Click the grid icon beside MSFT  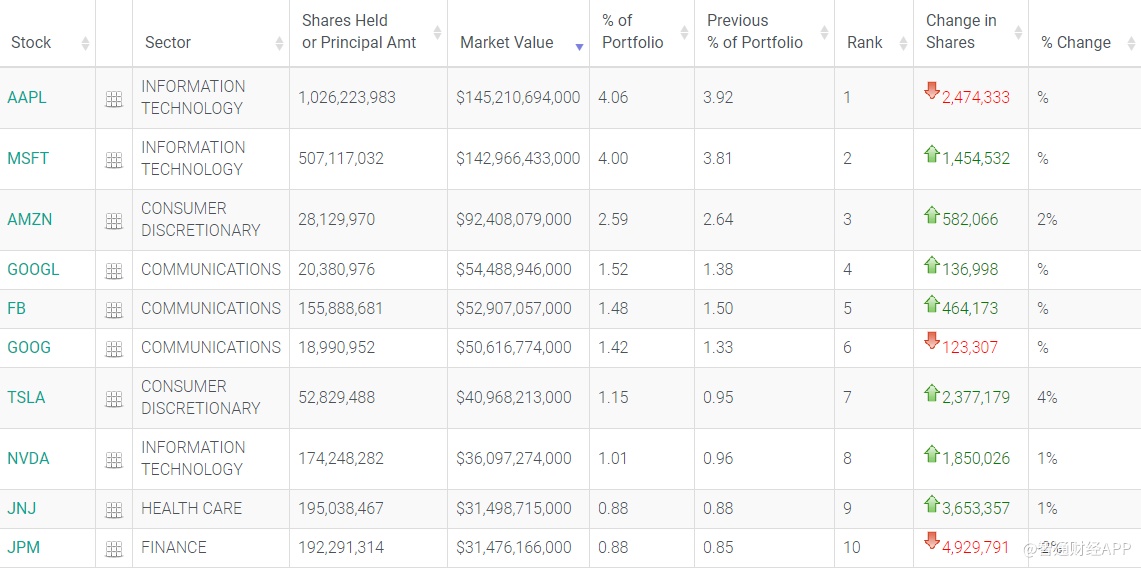coord(114,160)
